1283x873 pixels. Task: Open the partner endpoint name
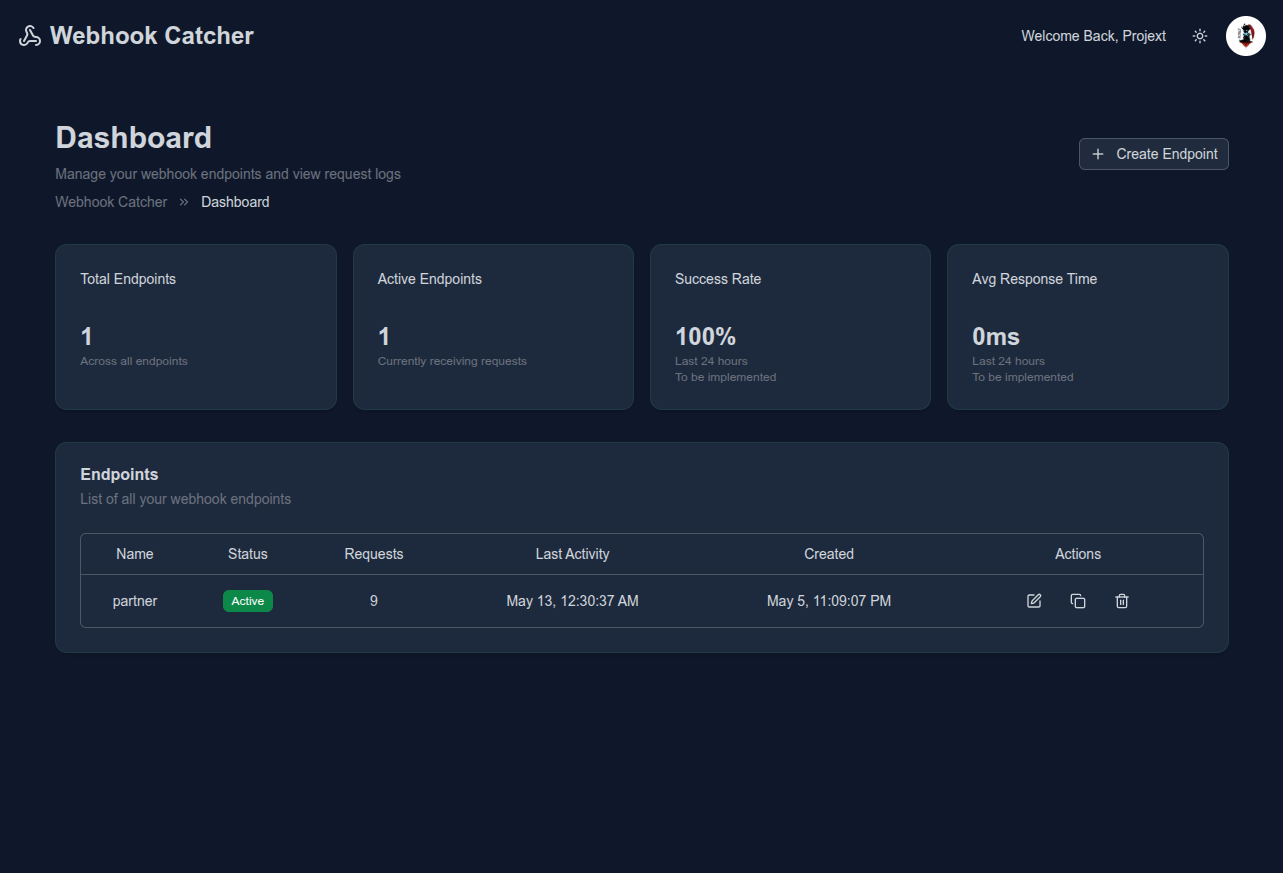click(x=134, y=600)
